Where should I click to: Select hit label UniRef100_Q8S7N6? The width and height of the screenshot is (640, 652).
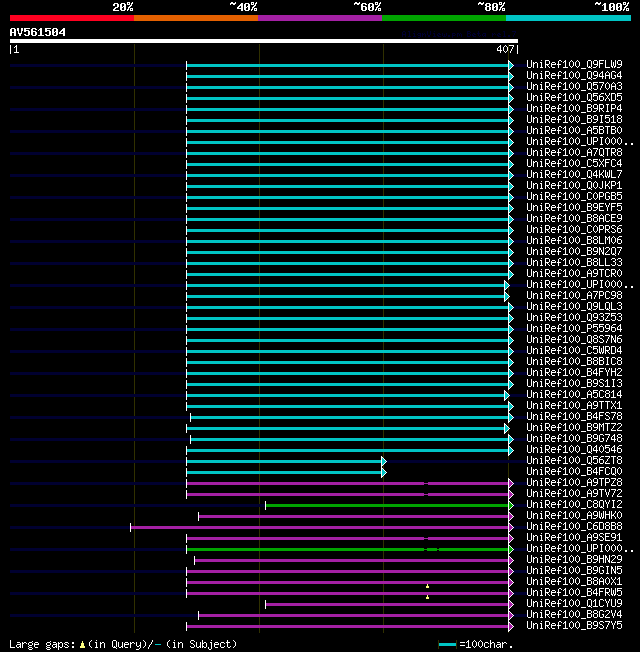pos(574,340)
